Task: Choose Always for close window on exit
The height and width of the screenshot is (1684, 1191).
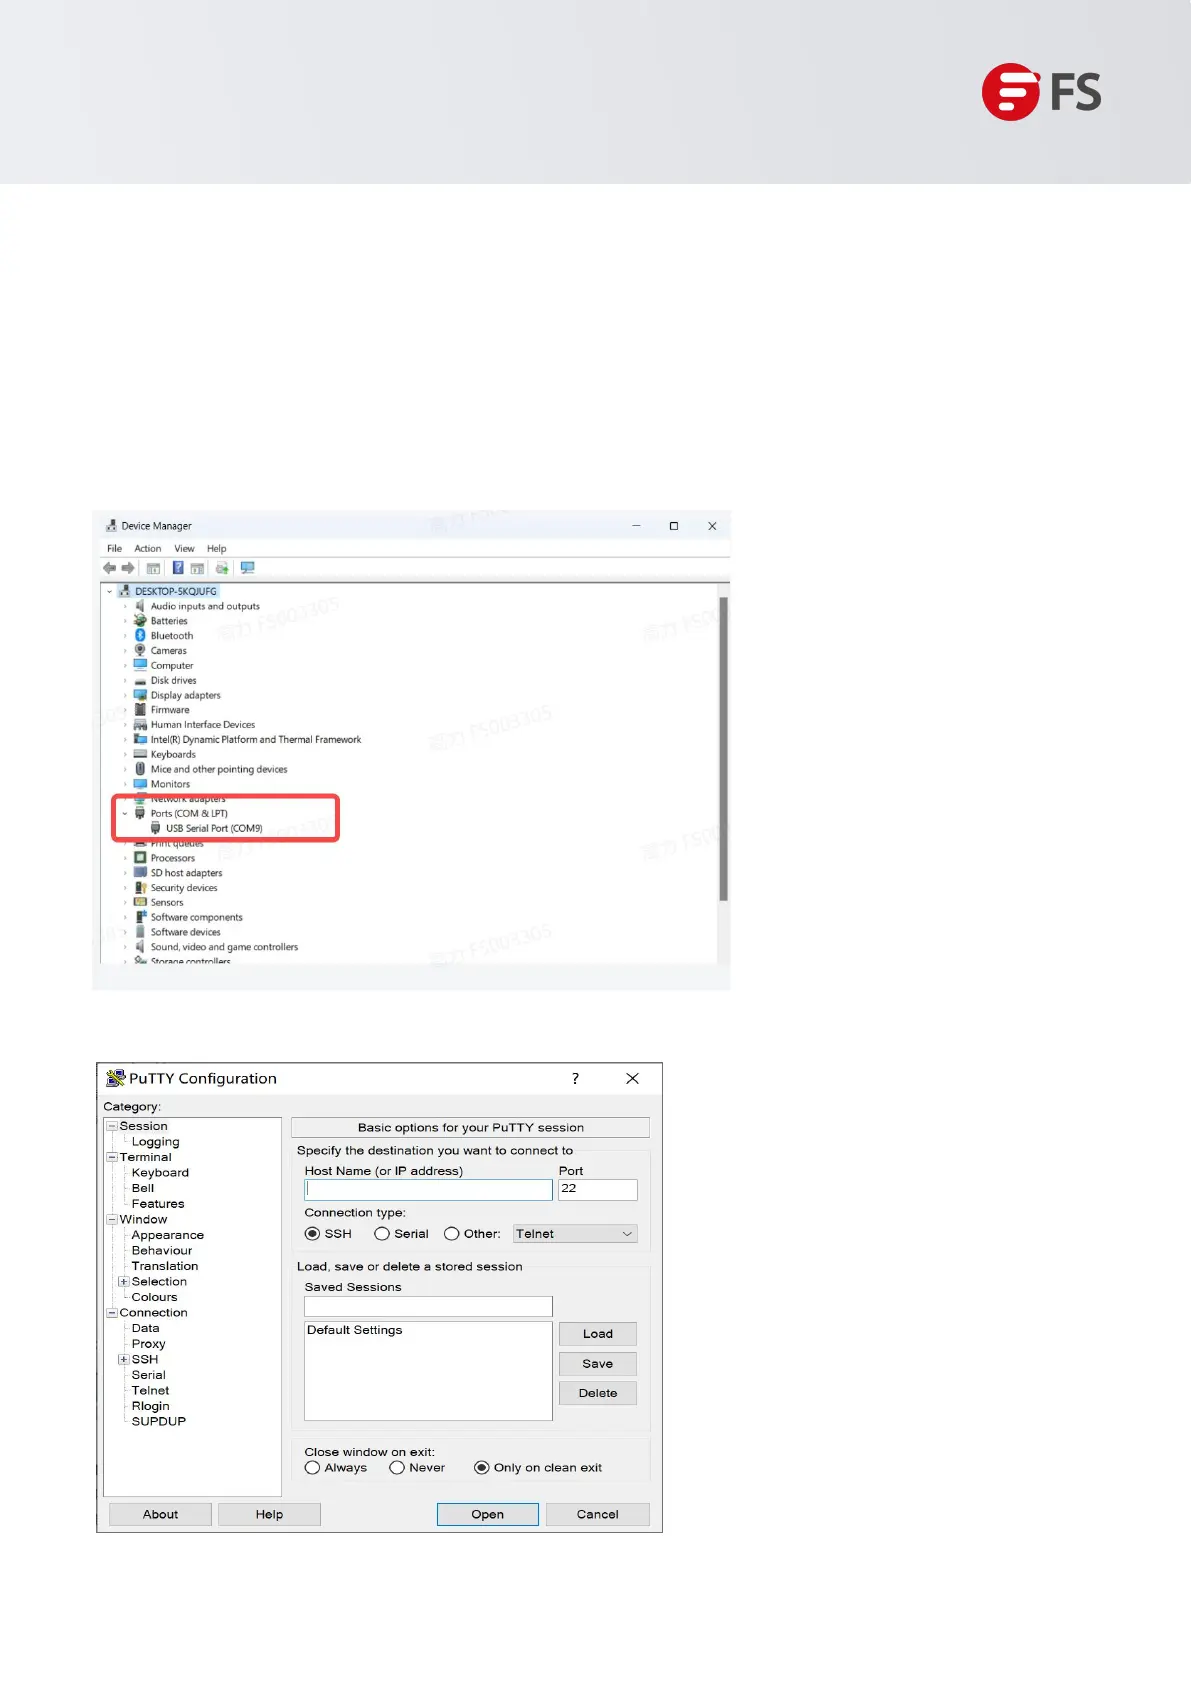Action: pos(313,1468)
